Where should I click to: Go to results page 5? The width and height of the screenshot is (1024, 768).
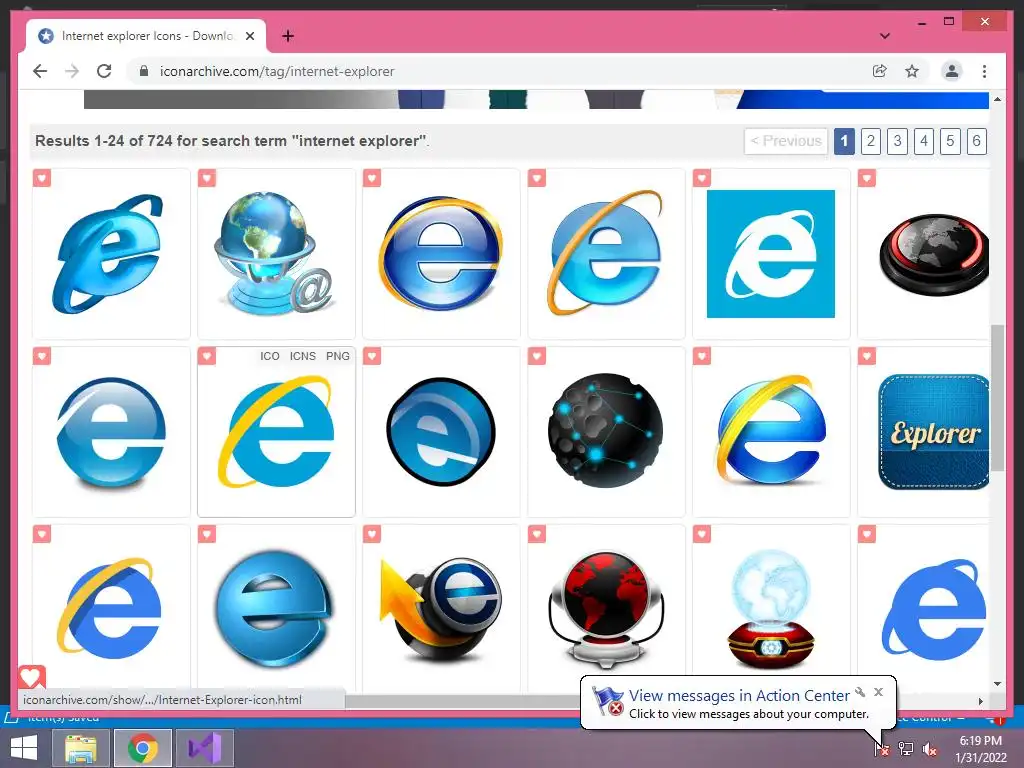tap(950, 141)
